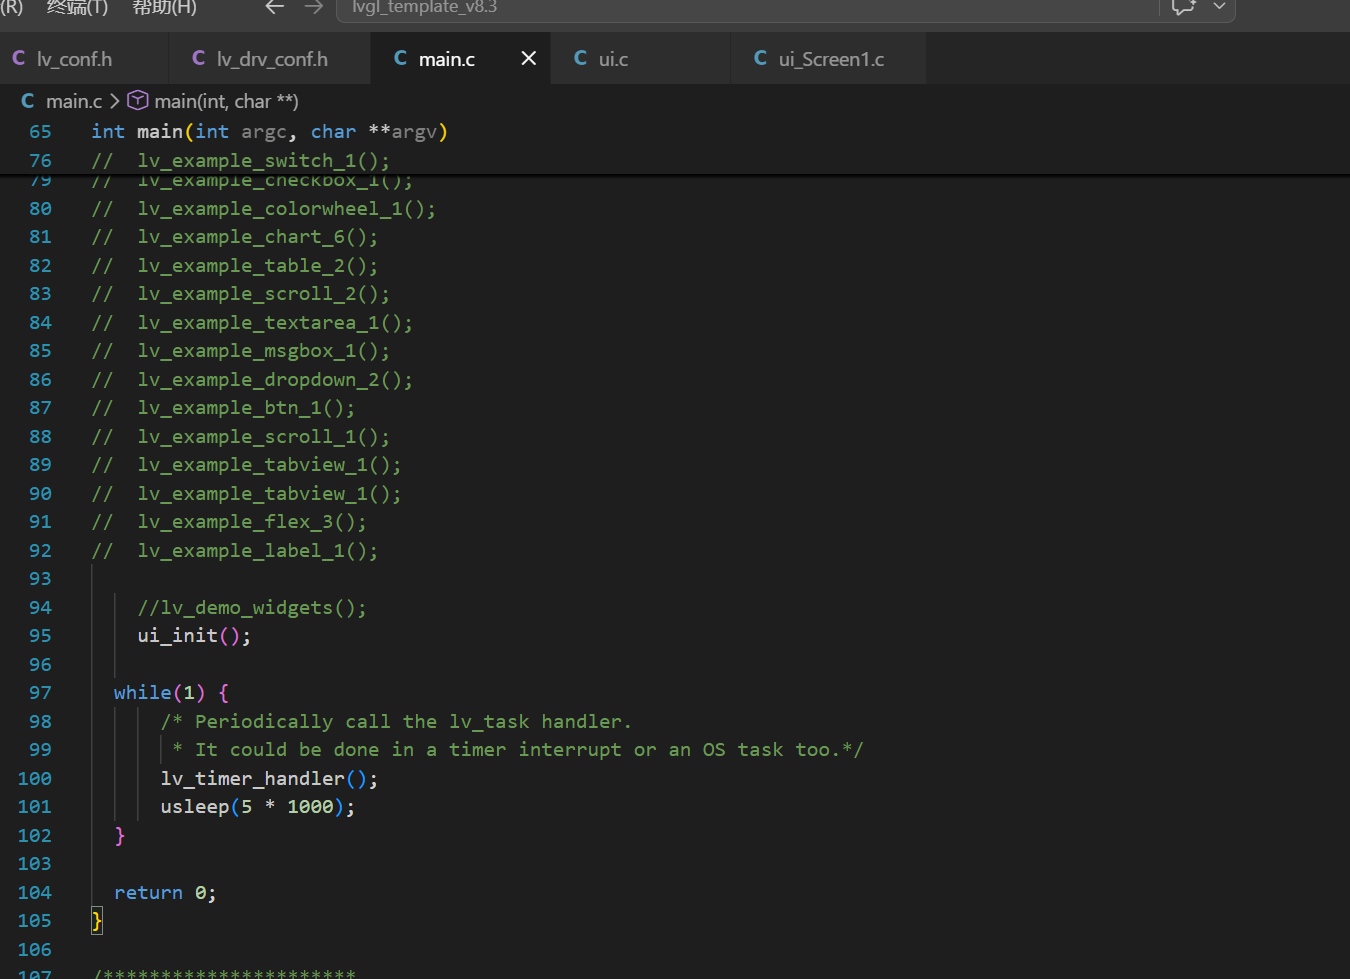Switch to the ui.c tab
Image resolution: width=1350 pixels, height=979 pixels.
point(640,59)
